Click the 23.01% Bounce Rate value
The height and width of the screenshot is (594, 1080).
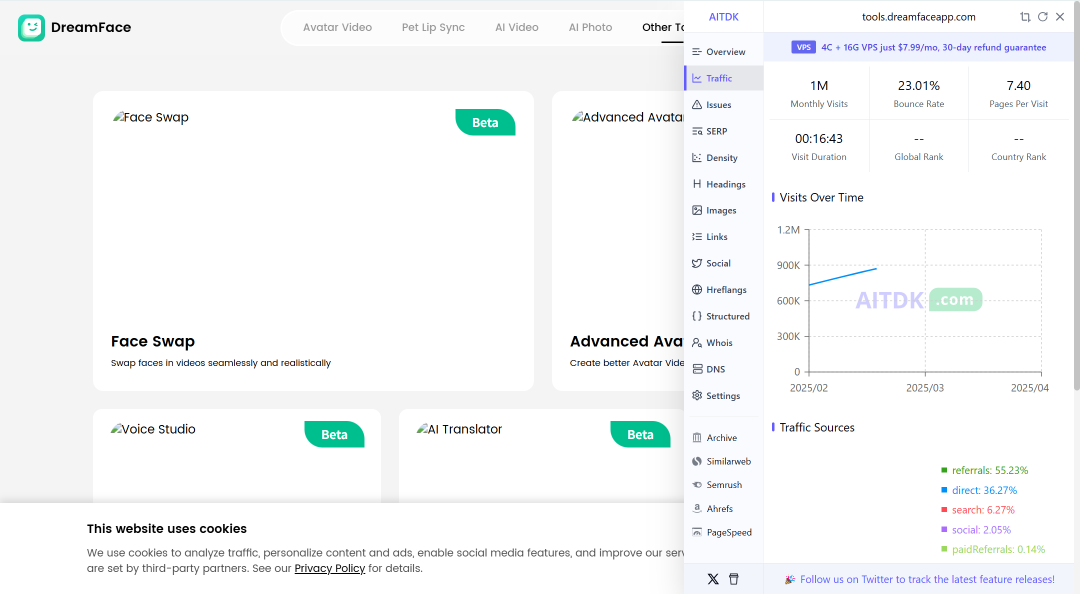[x=919, y=86]
